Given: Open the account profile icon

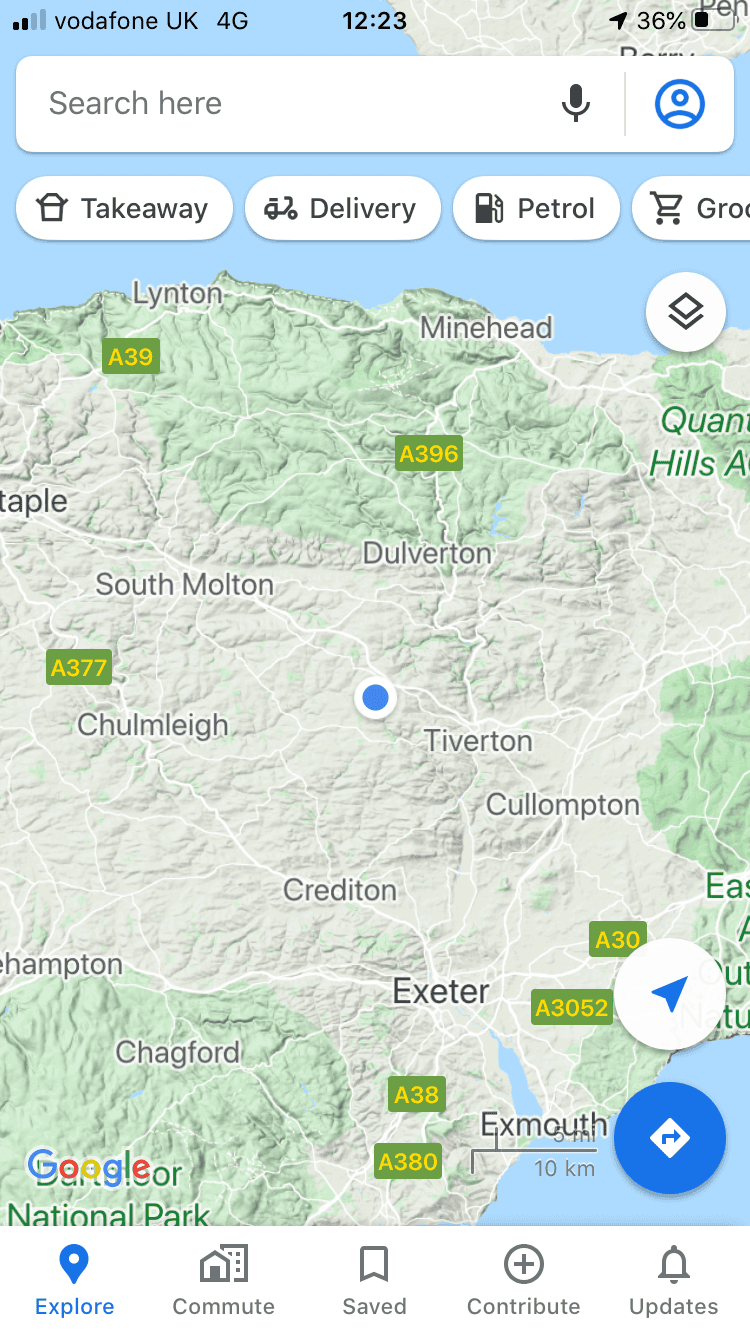Looking at the screenshot, I should (x=680, y=104).
